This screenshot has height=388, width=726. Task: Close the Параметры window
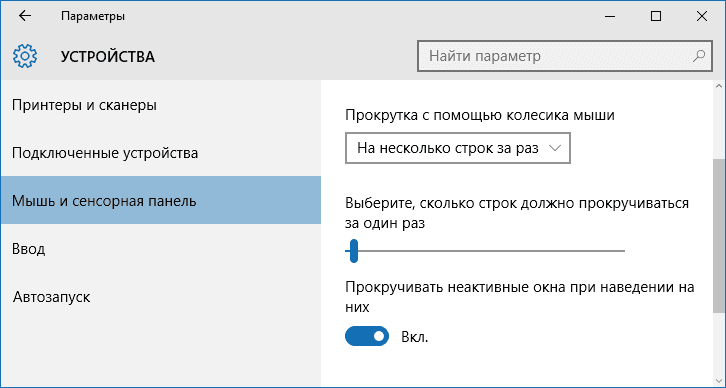(x=701, y=16)
